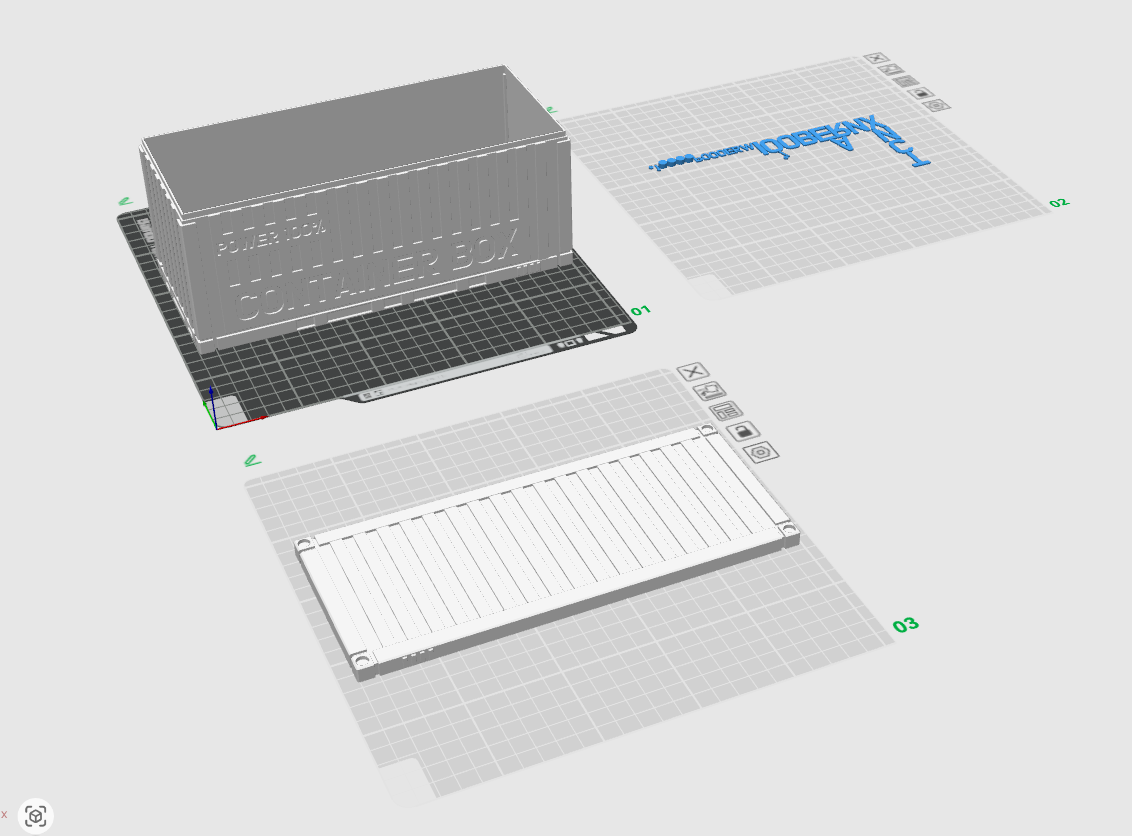The height and width of the screenshot is (836, 1132).
Task: Arrange objects on plate 02
Action: coord(906,81)
